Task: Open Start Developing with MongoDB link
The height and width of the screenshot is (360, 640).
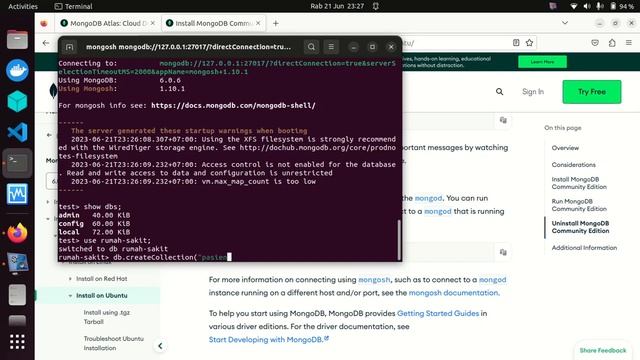Action: 269,340
